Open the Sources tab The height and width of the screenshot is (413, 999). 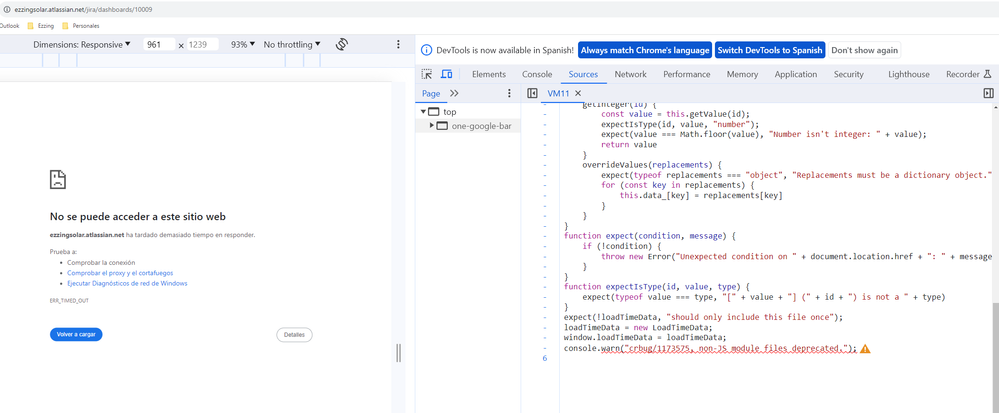pyautogui.click(x=583, y=74)
